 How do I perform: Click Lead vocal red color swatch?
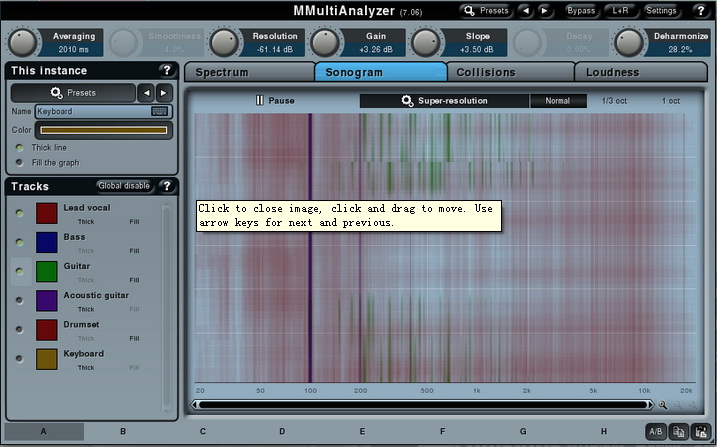(x=47, y=213)
